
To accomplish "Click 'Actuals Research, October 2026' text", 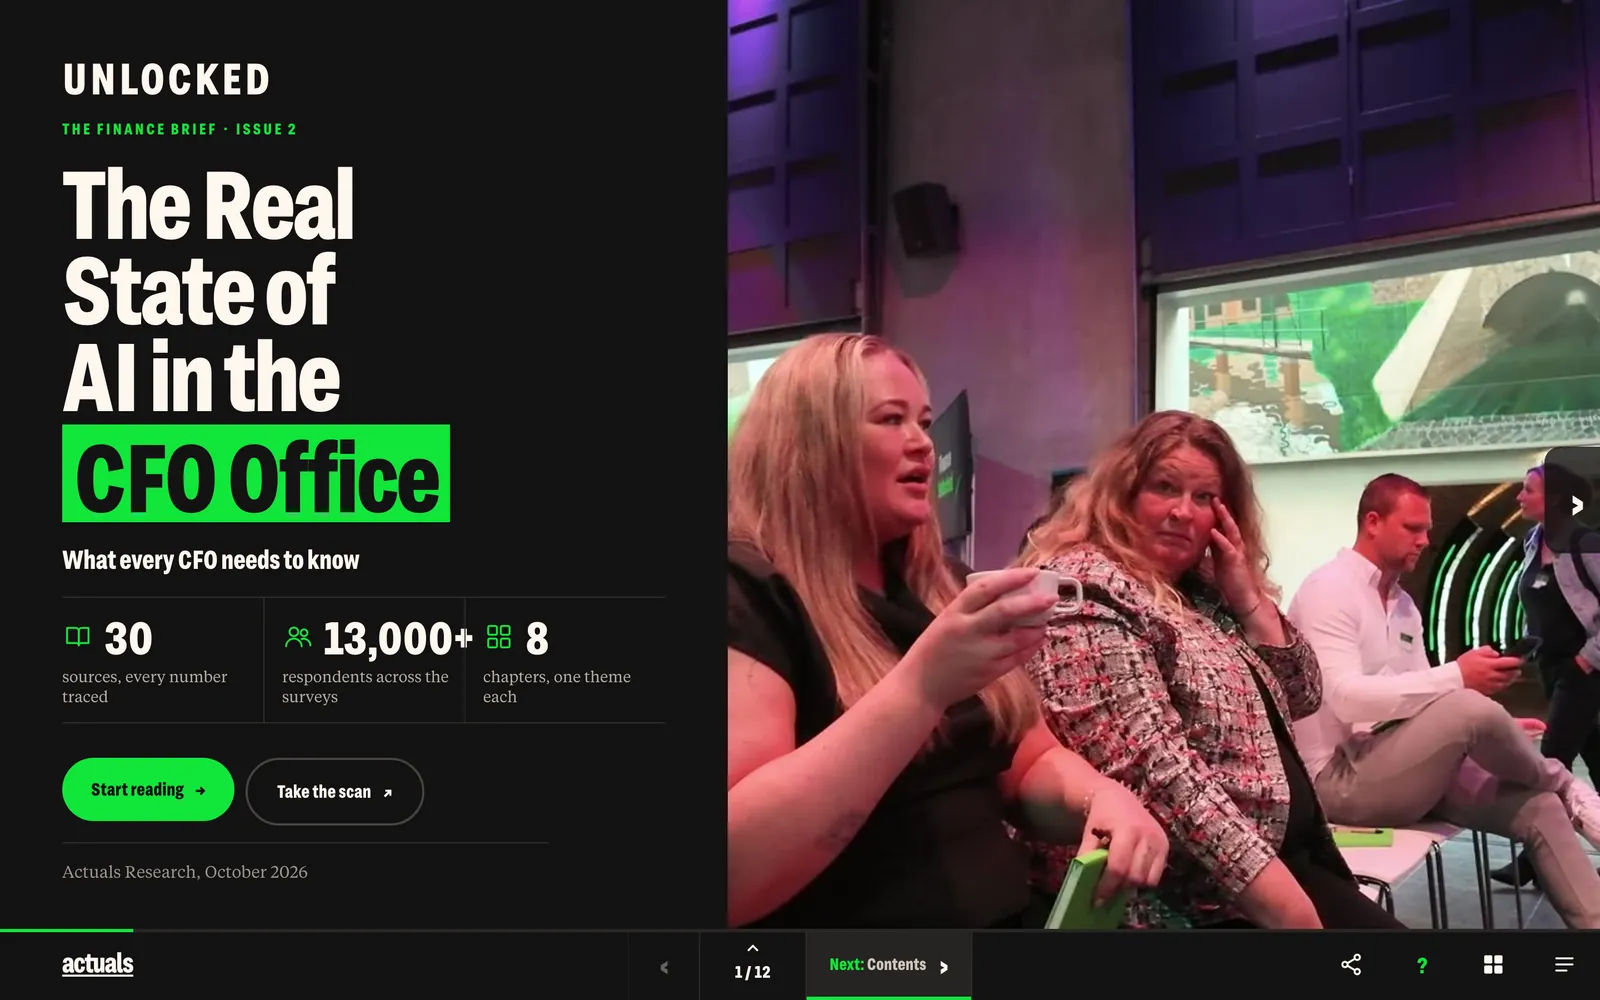I will tap(185, 872).
